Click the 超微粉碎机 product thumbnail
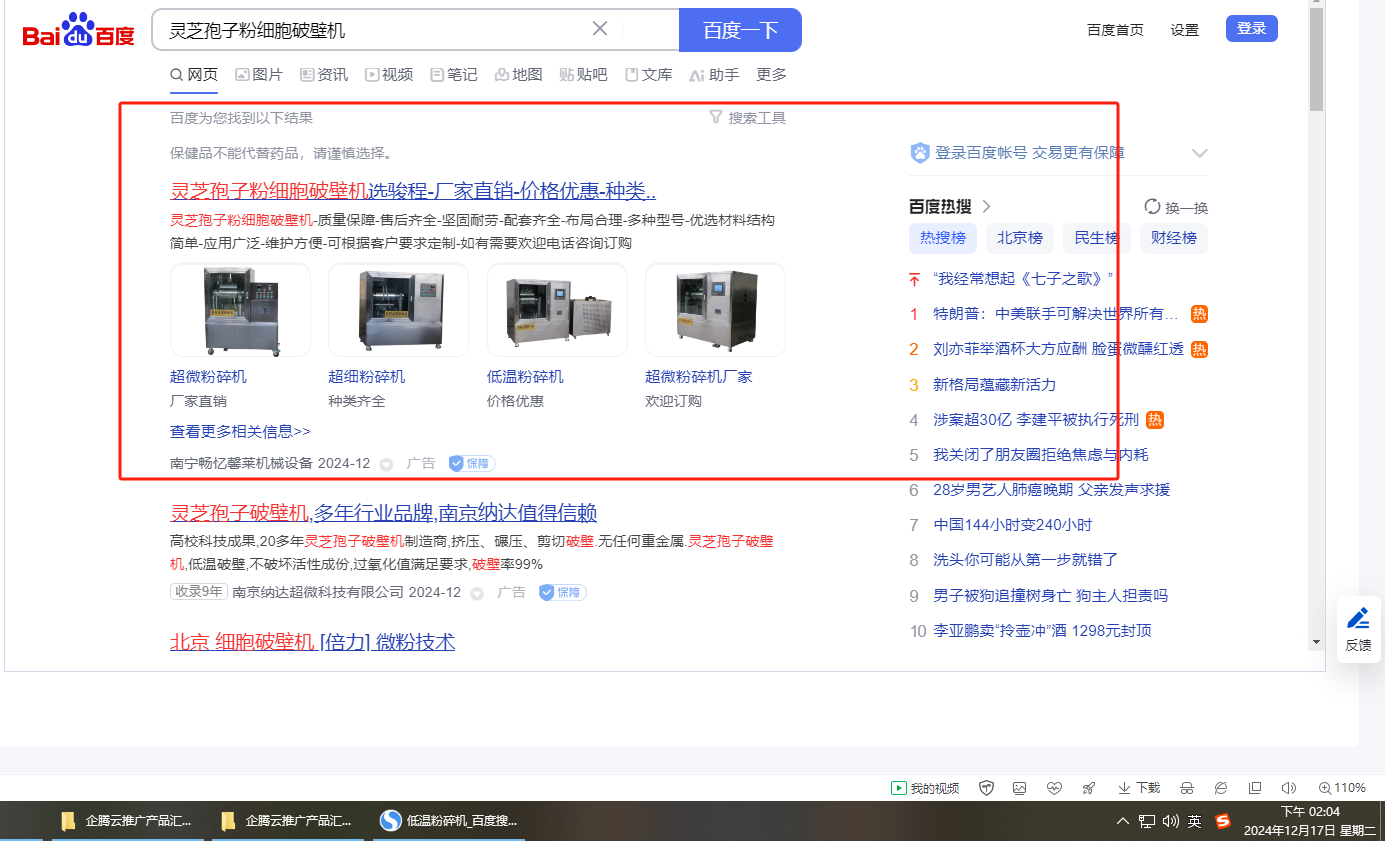1385x841 pixels. [240, 310]
